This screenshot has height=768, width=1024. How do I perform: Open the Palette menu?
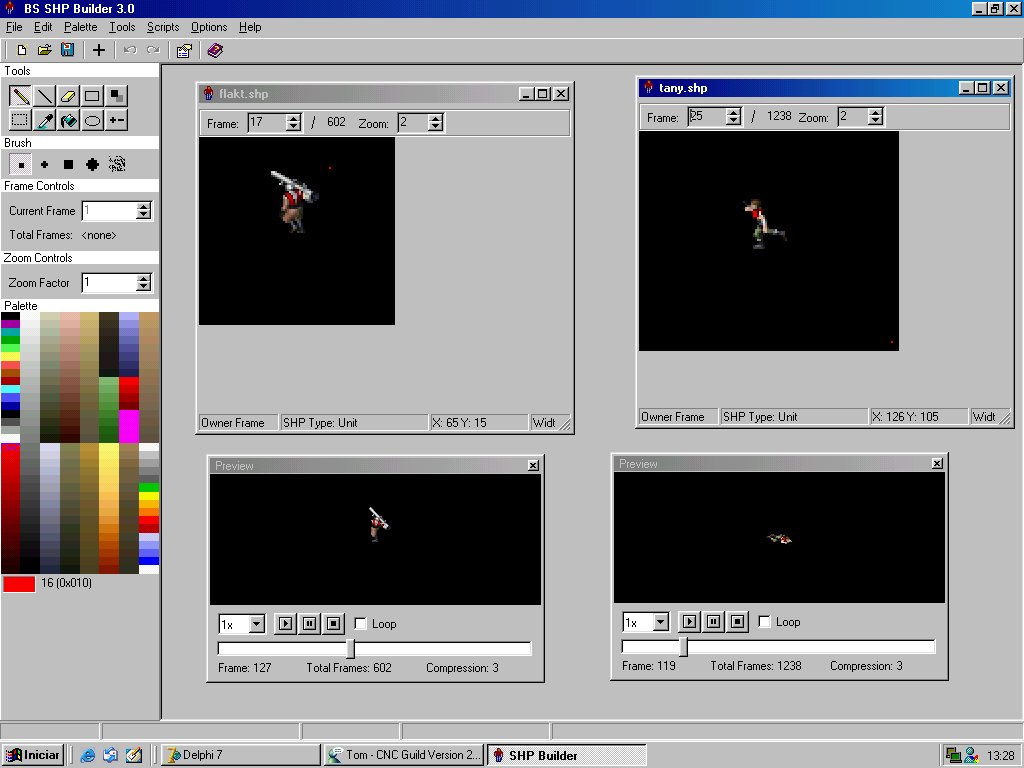coord(81,27)
